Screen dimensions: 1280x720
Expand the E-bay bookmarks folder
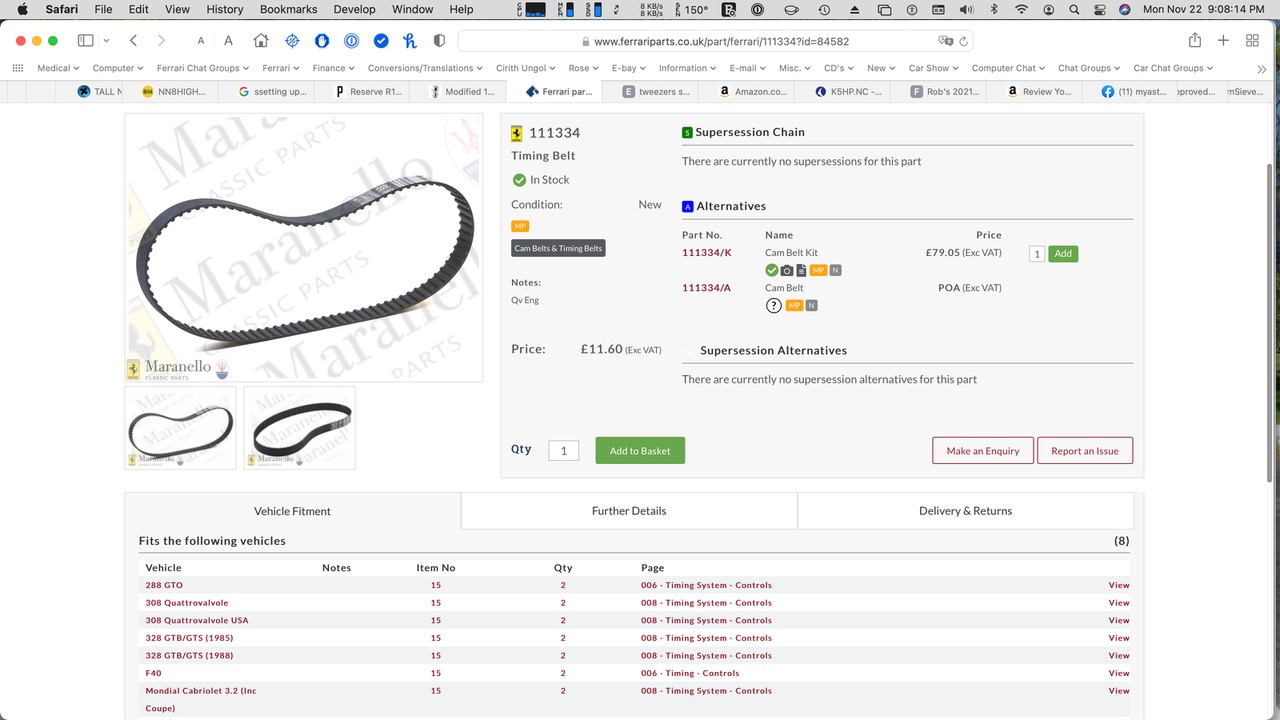628,68
